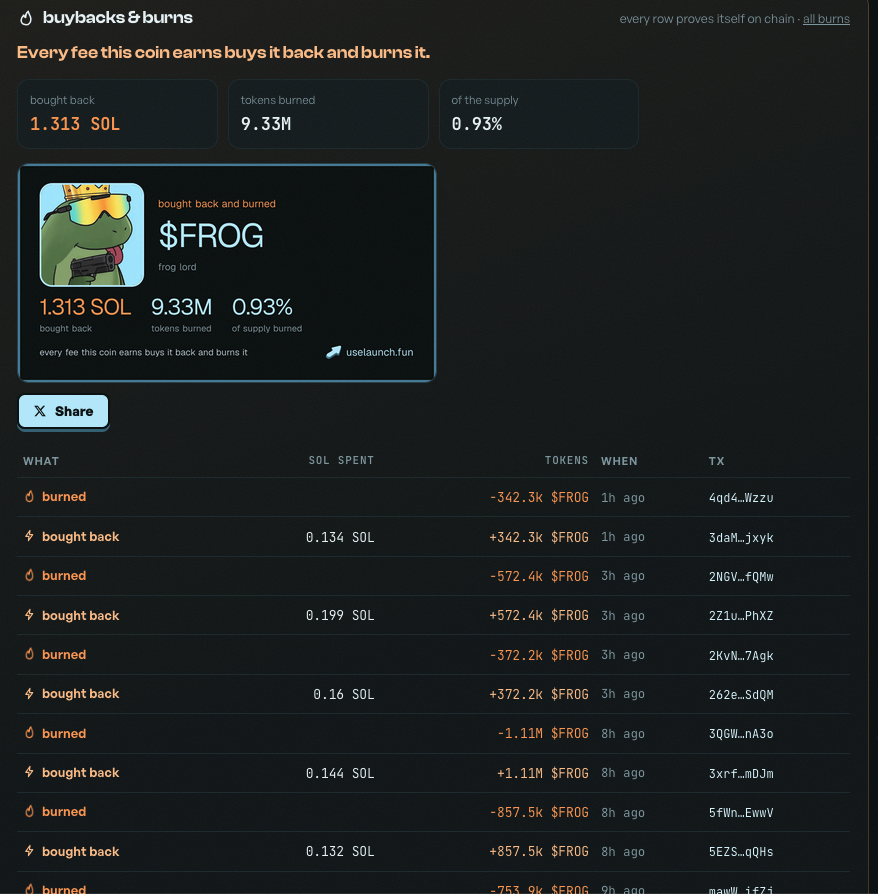Click the +857.5k $FROG token amount
878x894 pixels.
tap(539, 851)
